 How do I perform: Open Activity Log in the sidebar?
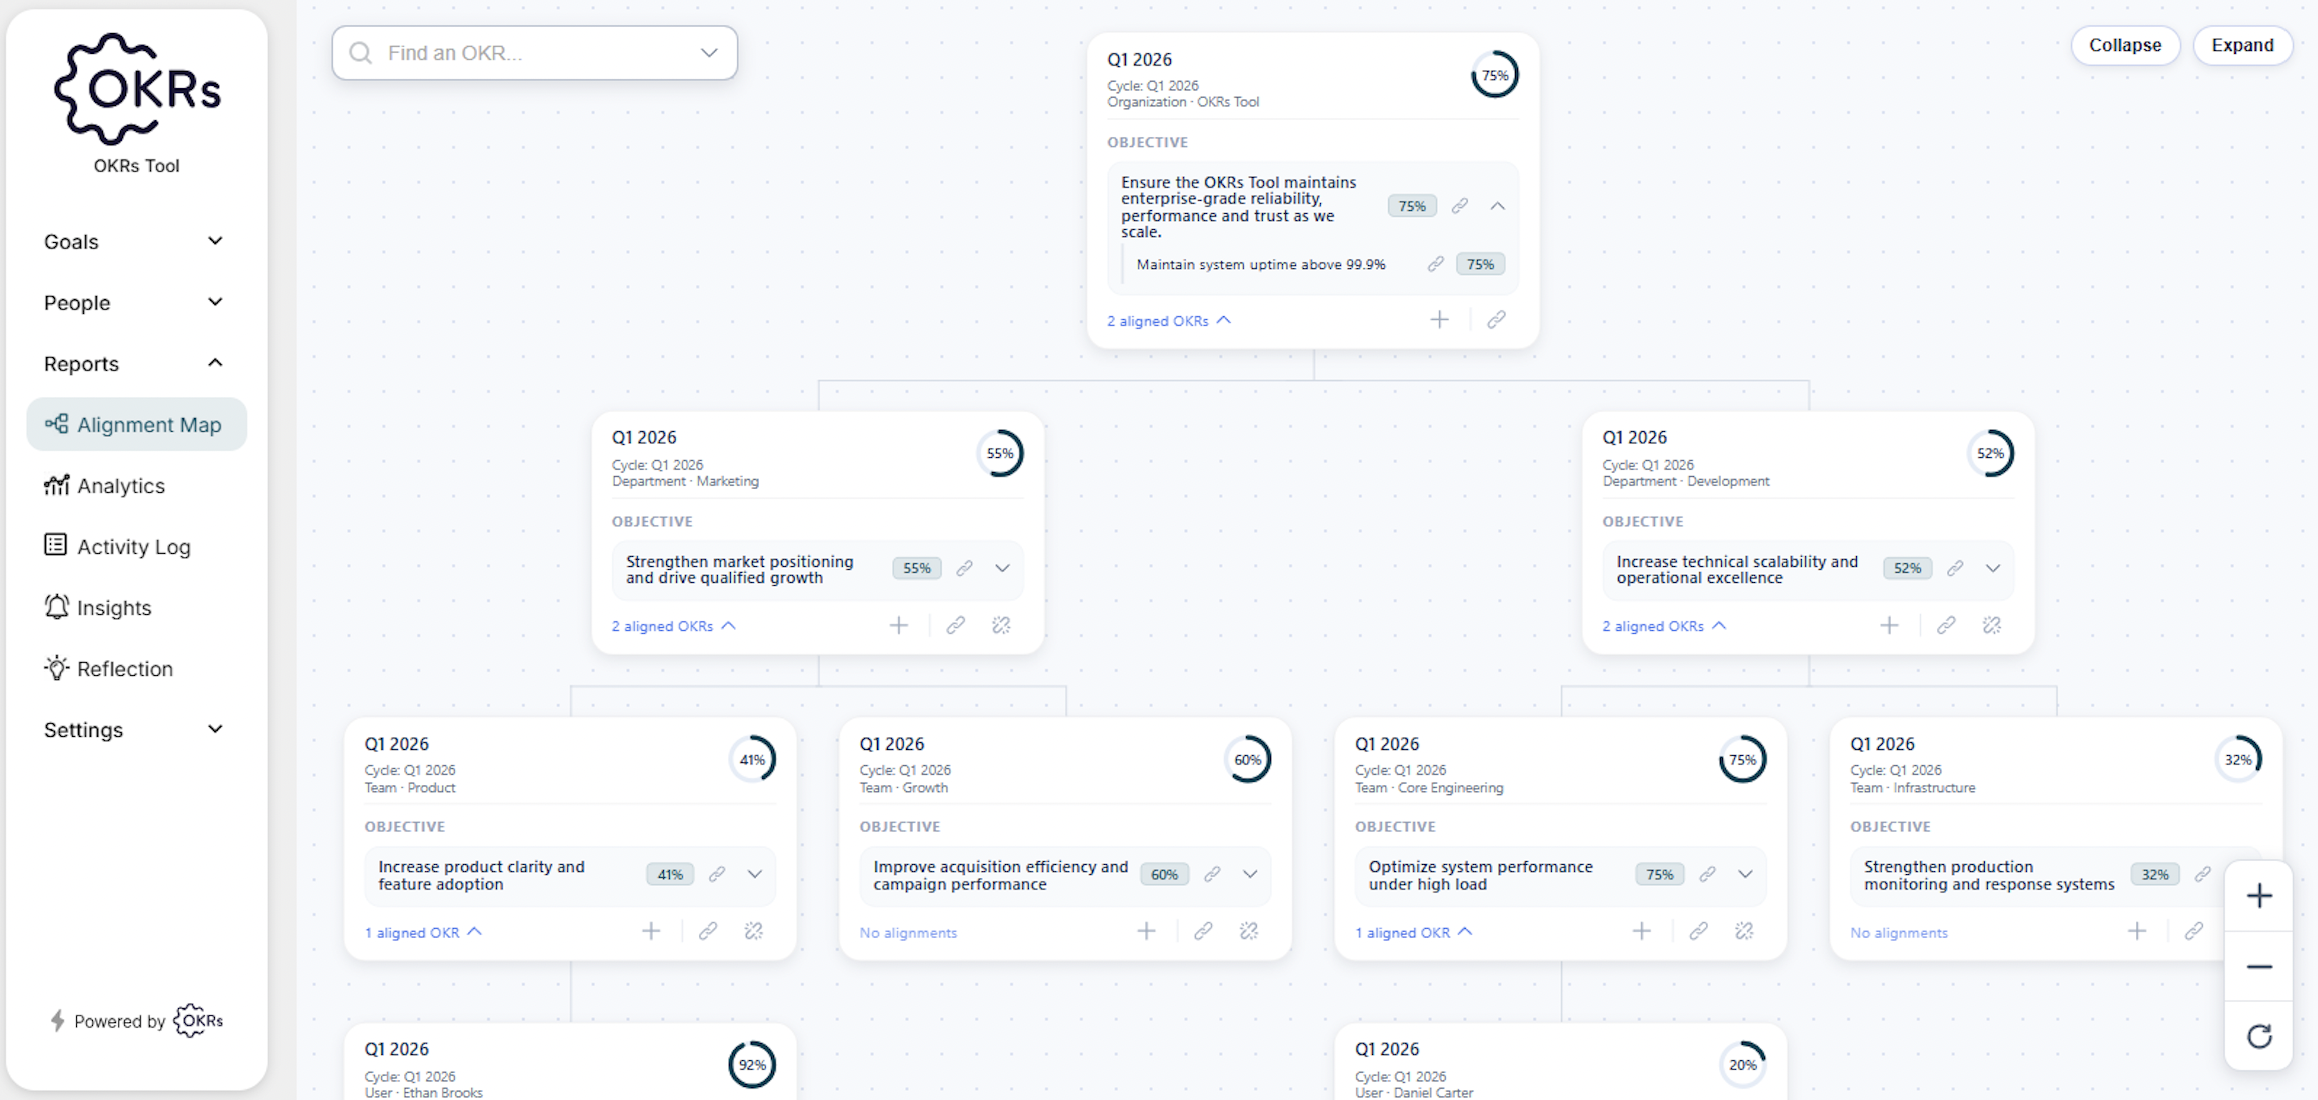[133, 547]
